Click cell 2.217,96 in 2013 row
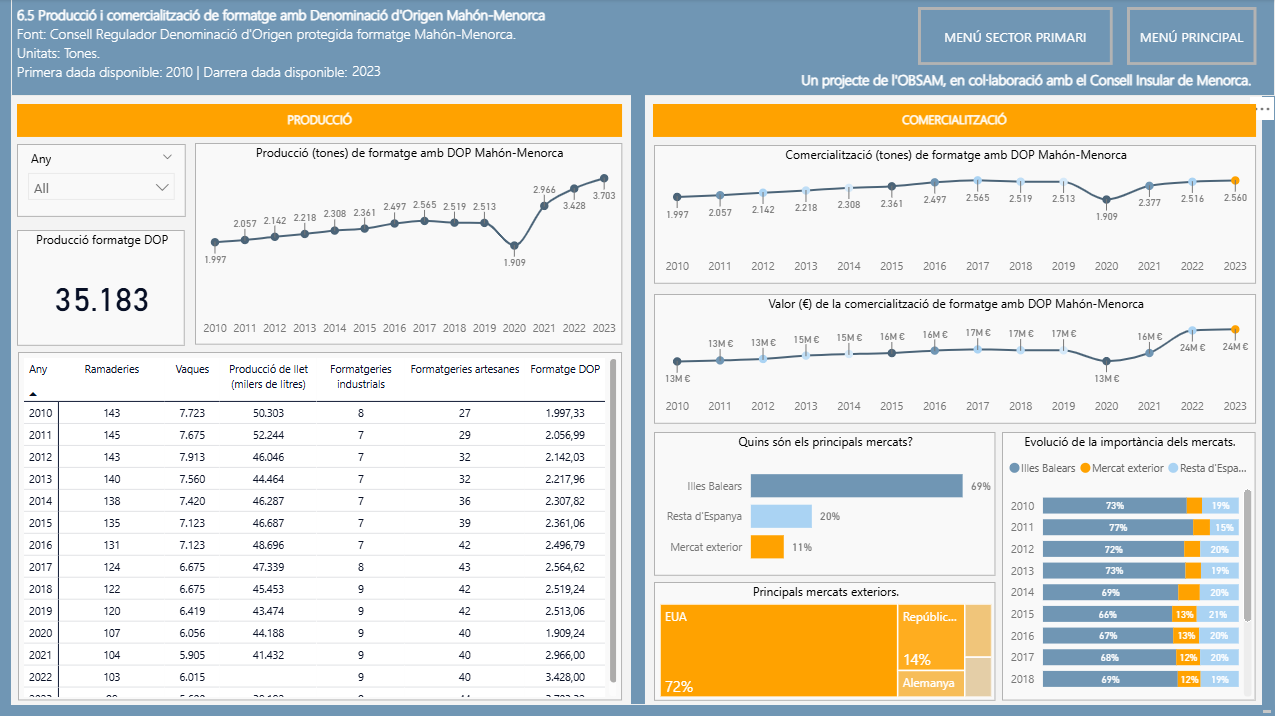1275x716 pixels. click(x=565, y=479)
